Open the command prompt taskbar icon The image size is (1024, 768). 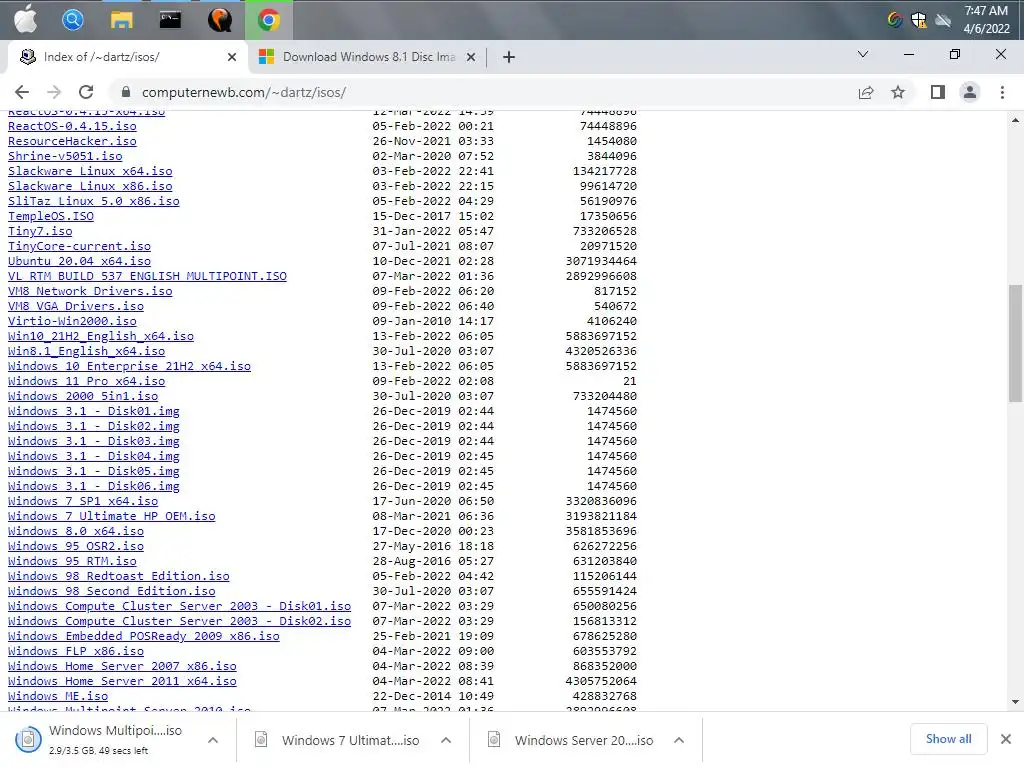[x=170, y=20]
